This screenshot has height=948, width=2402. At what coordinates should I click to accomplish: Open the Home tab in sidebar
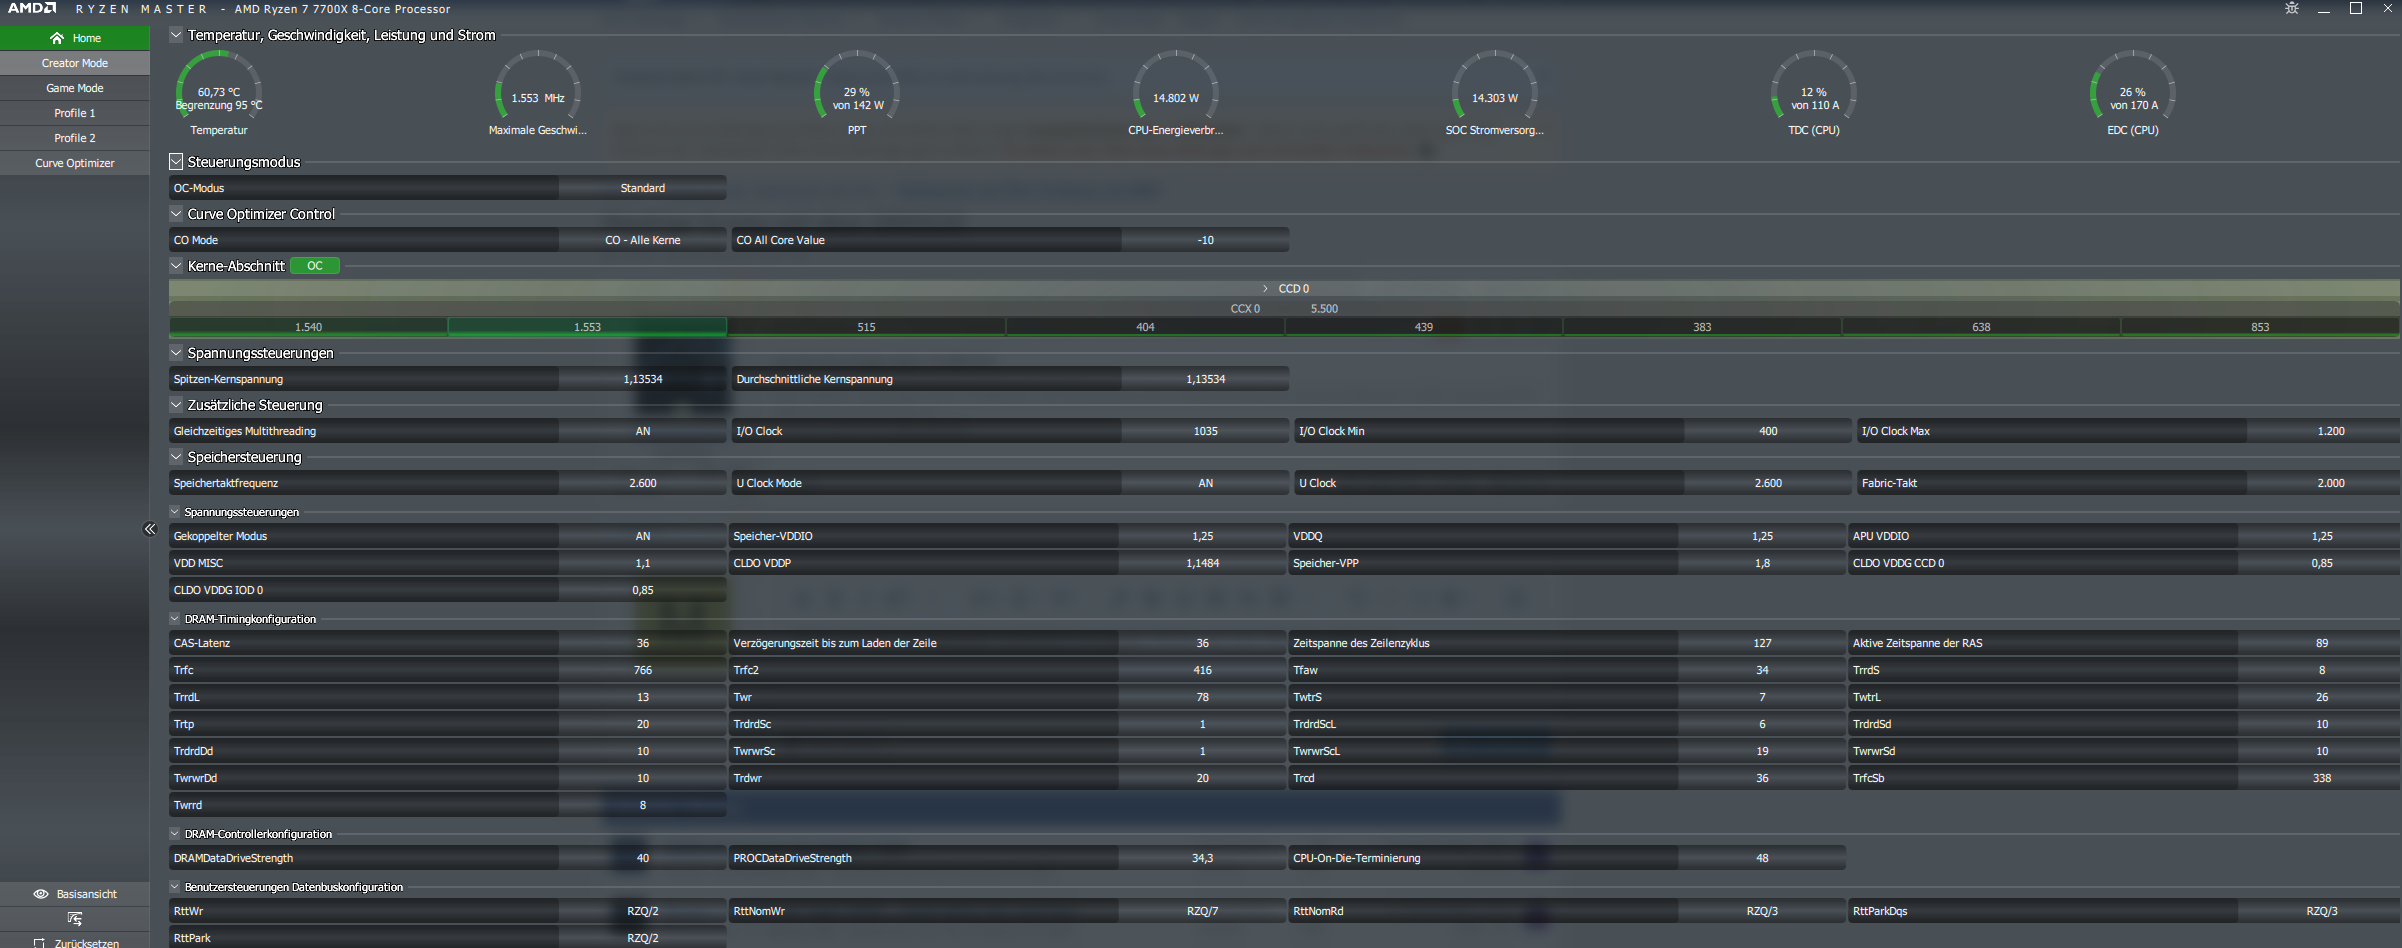75,38
